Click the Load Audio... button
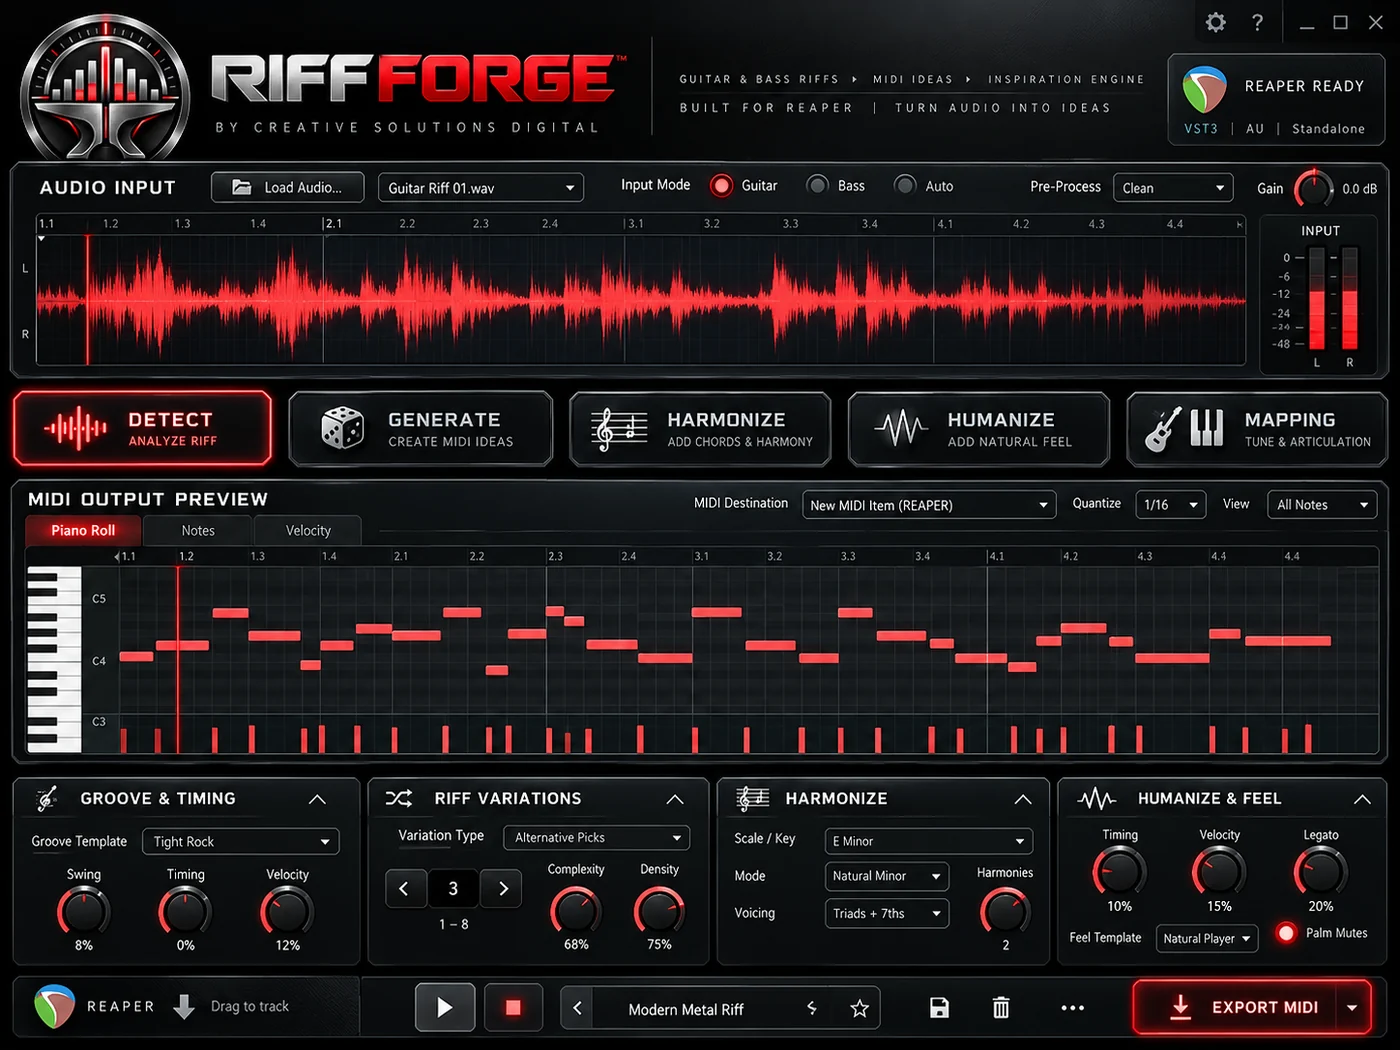The height and width of the screenshot is (1050, 1400). 288,187
